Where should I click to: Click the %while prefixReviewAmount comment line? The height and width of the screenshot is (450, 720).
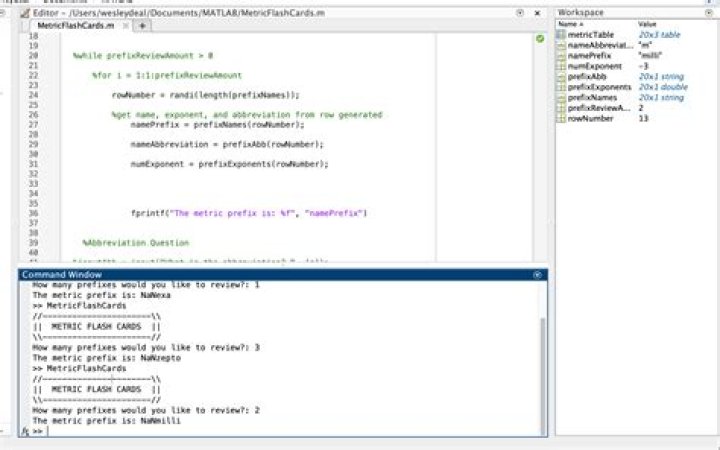tap(143, 56)
